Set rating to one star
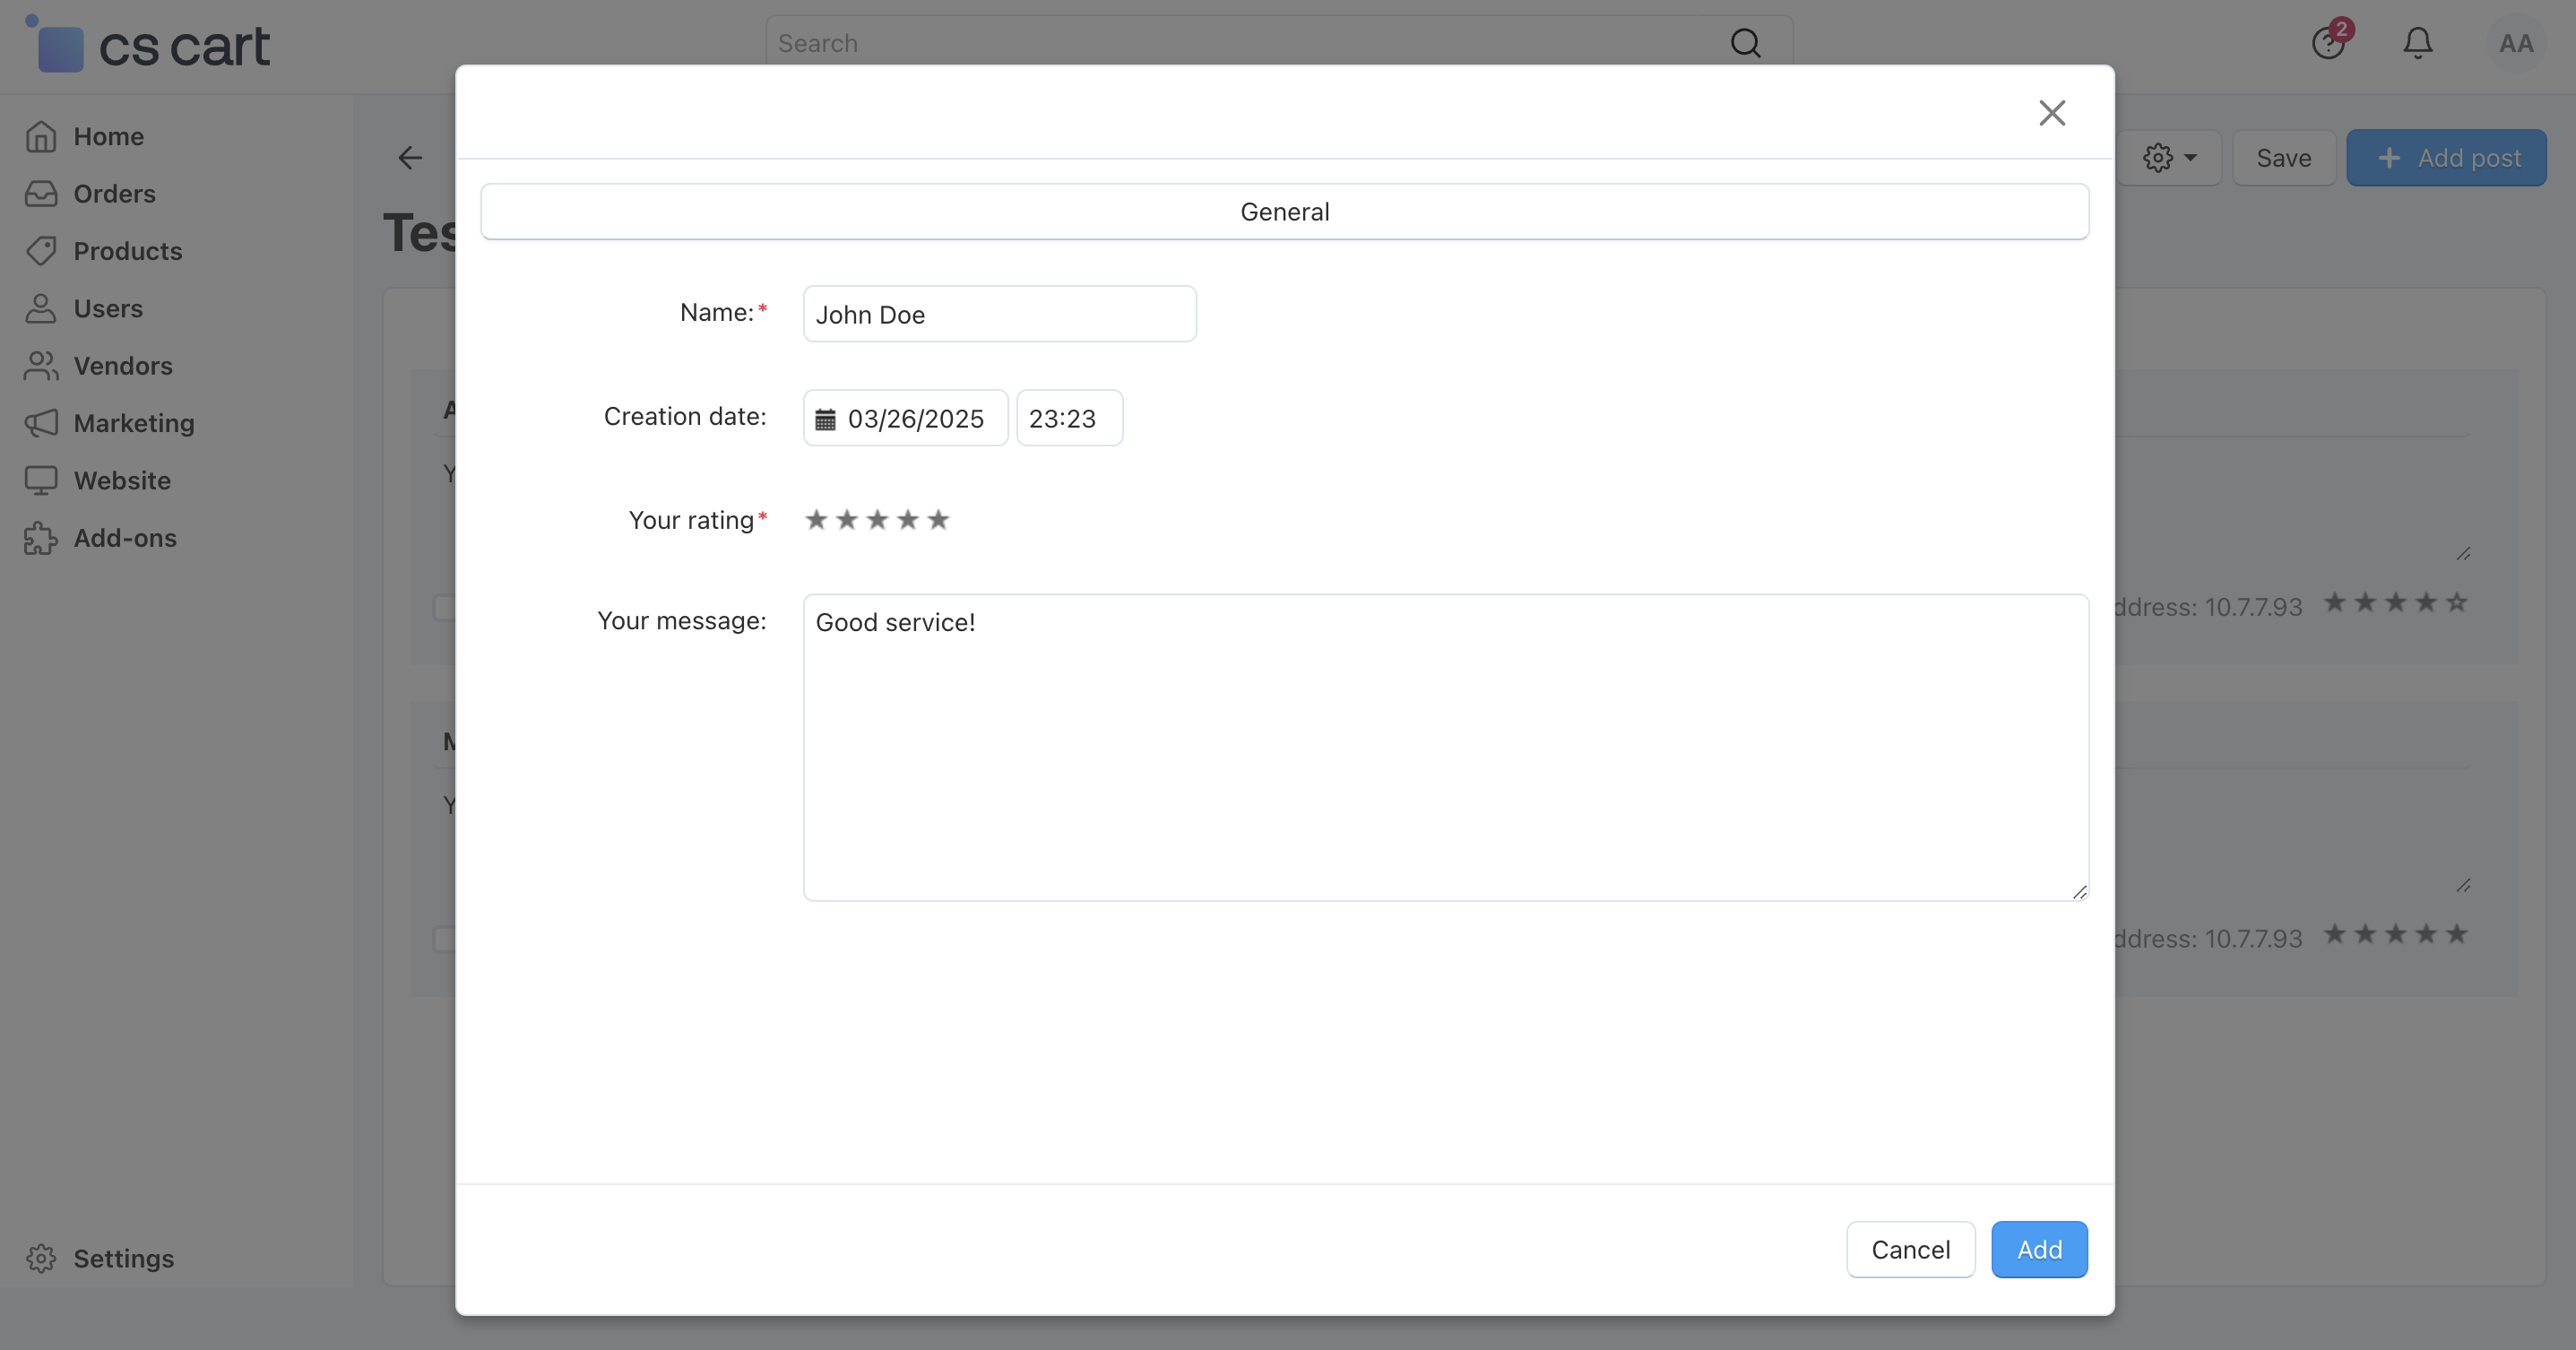 (816, 520)
